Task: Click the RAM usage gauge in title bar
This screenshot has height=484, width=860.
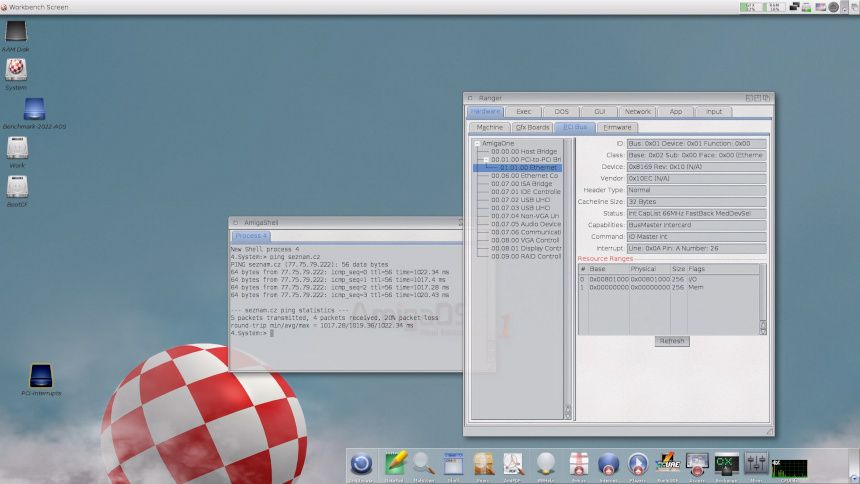Action: [773, 7]
